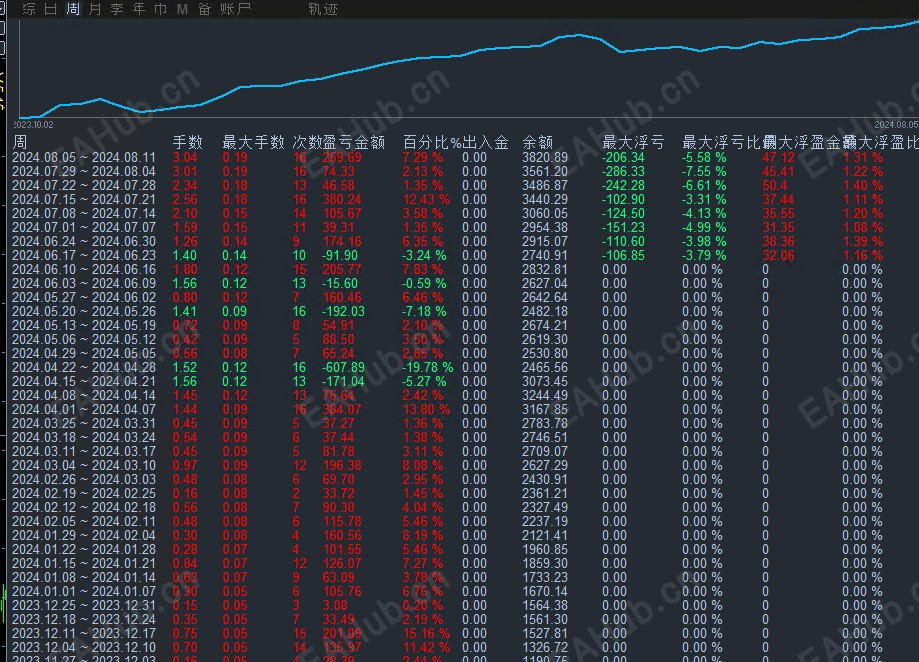The width and height of the screenshot is (919, 662).
Task: Click max floating loss ratio -7.55 %
Action: (x=704, y=172)
